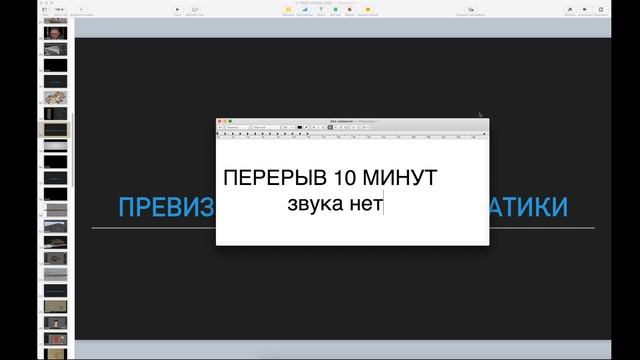640x360 pixels.
Task: Select slide thumbnail showing a man's face
Action: 56,33
